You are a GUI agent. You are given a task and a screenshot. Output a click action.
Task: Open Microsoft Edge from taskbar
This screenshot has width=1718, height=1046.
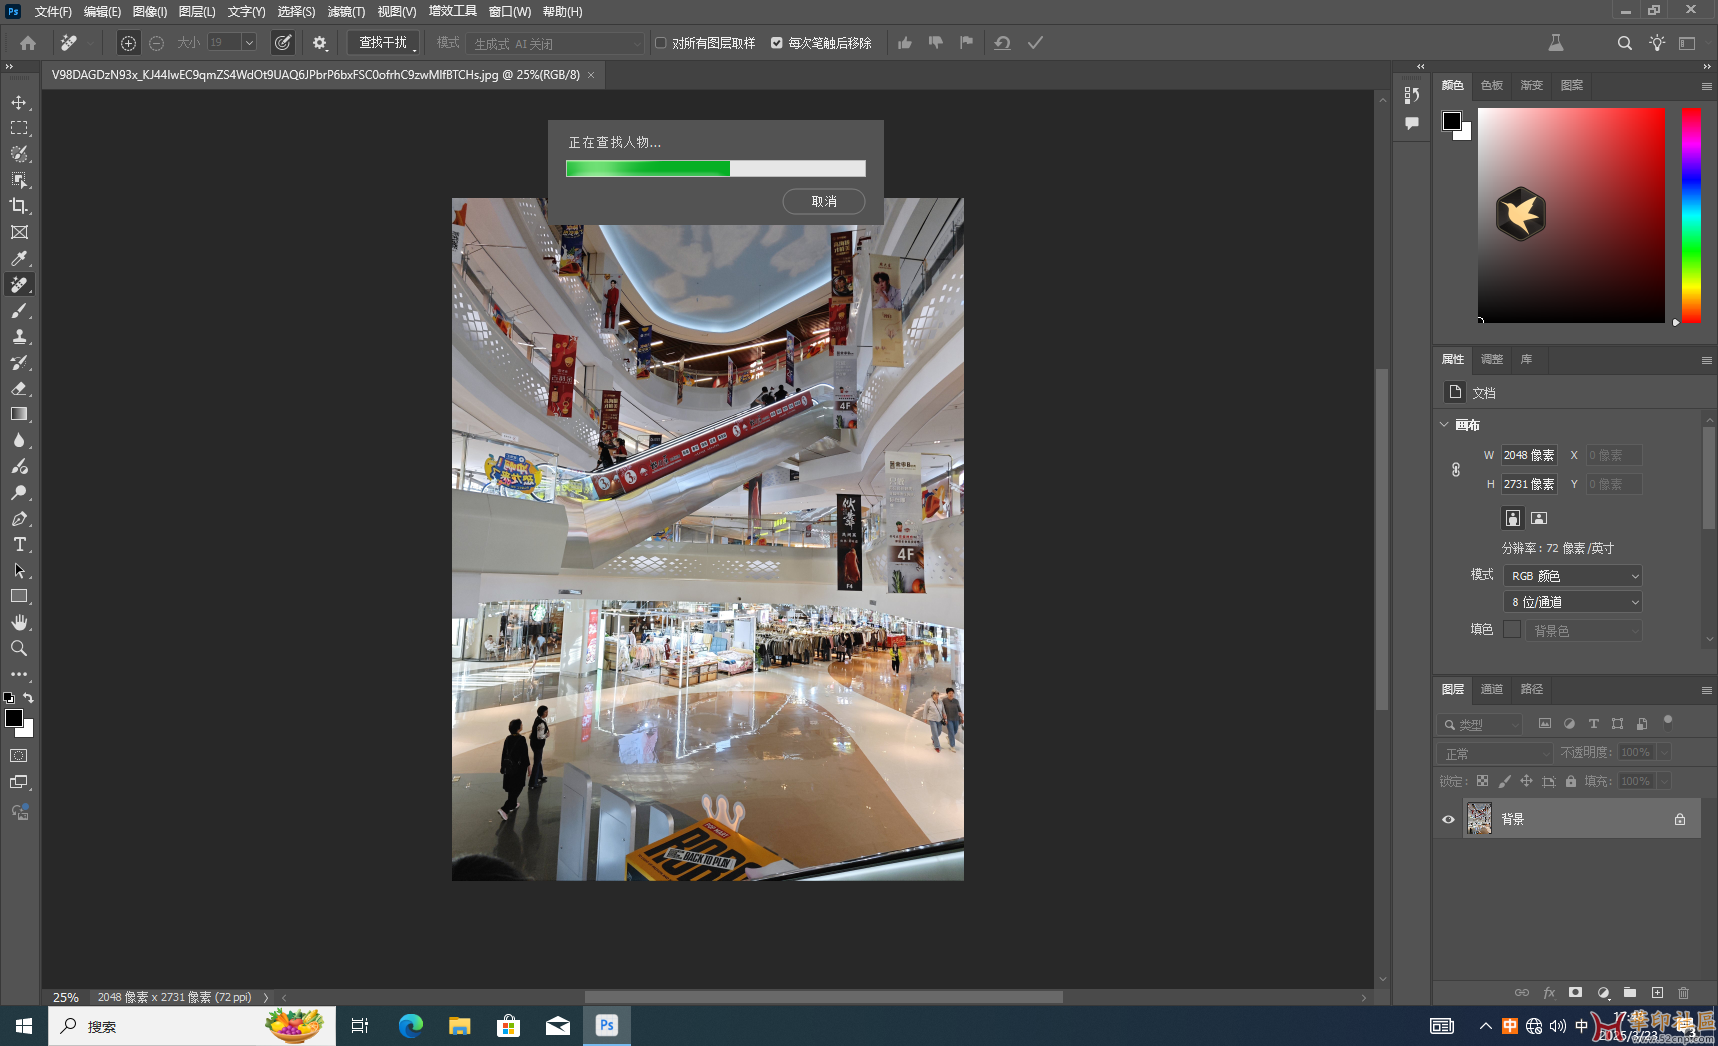tap(410, 1025)
